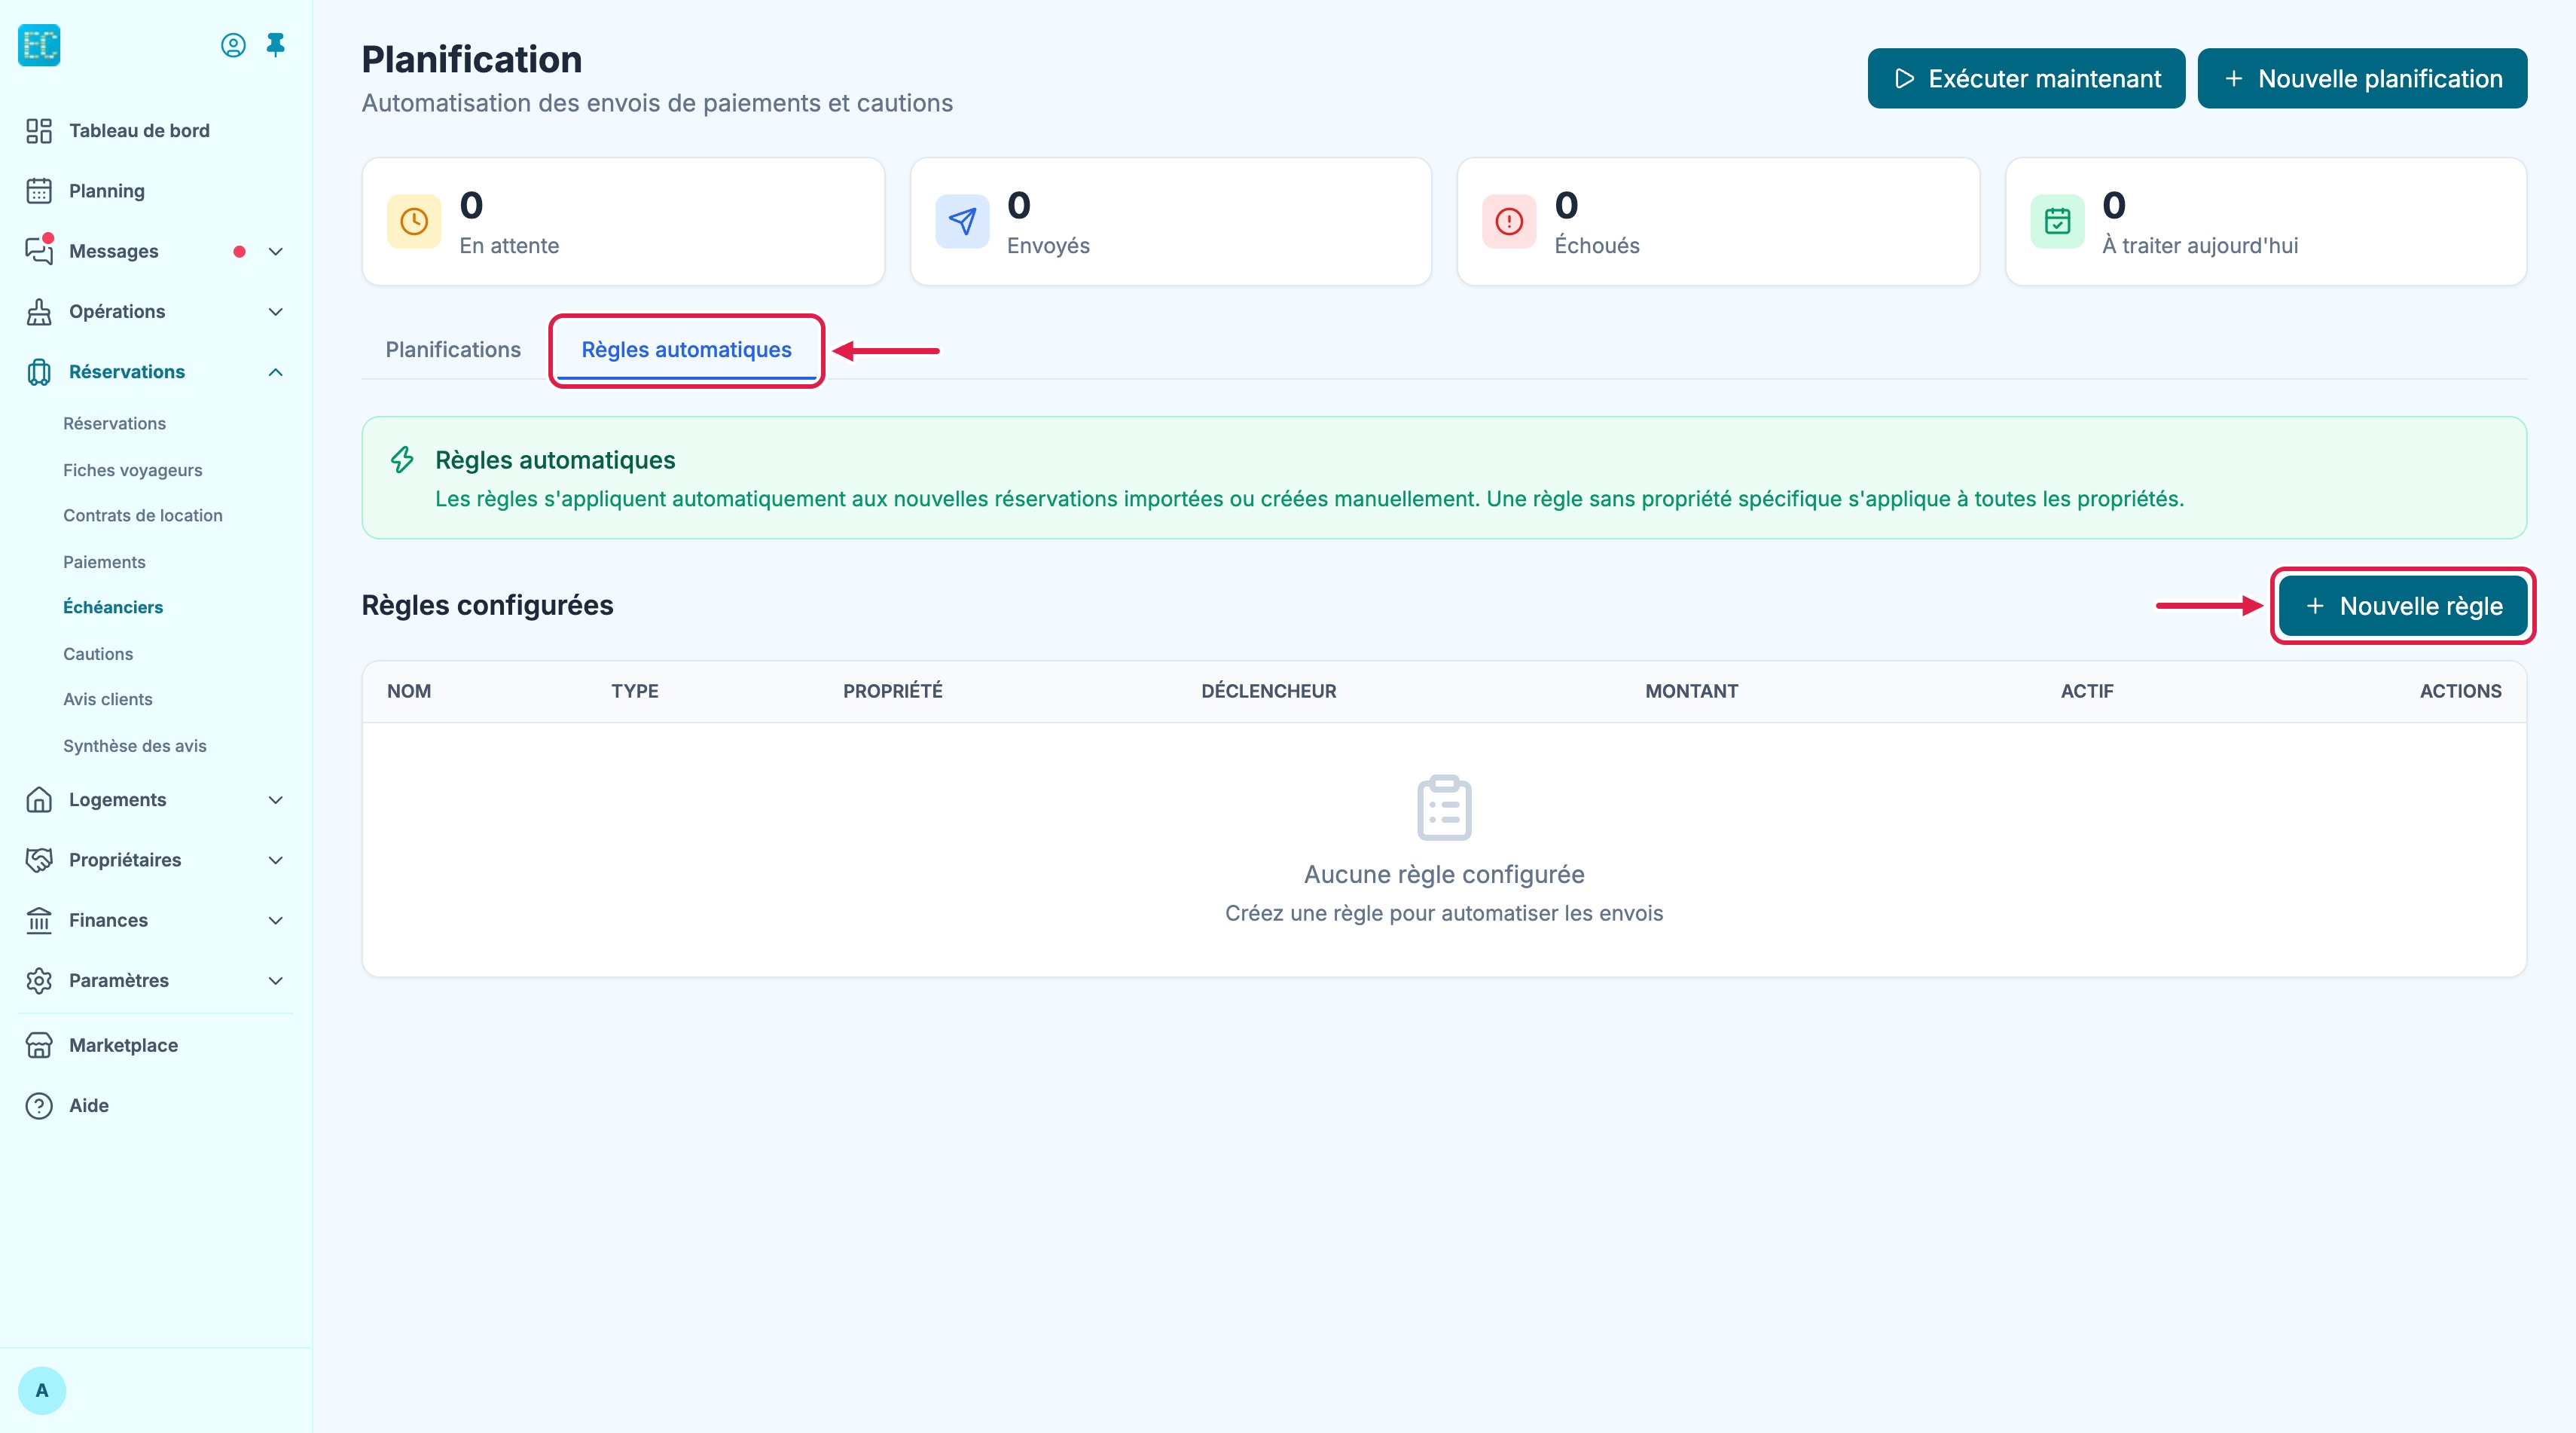Screen dimensions: 2576x1433
Task: Click the Propriétaires handshake icon
Action: point(39,860)
